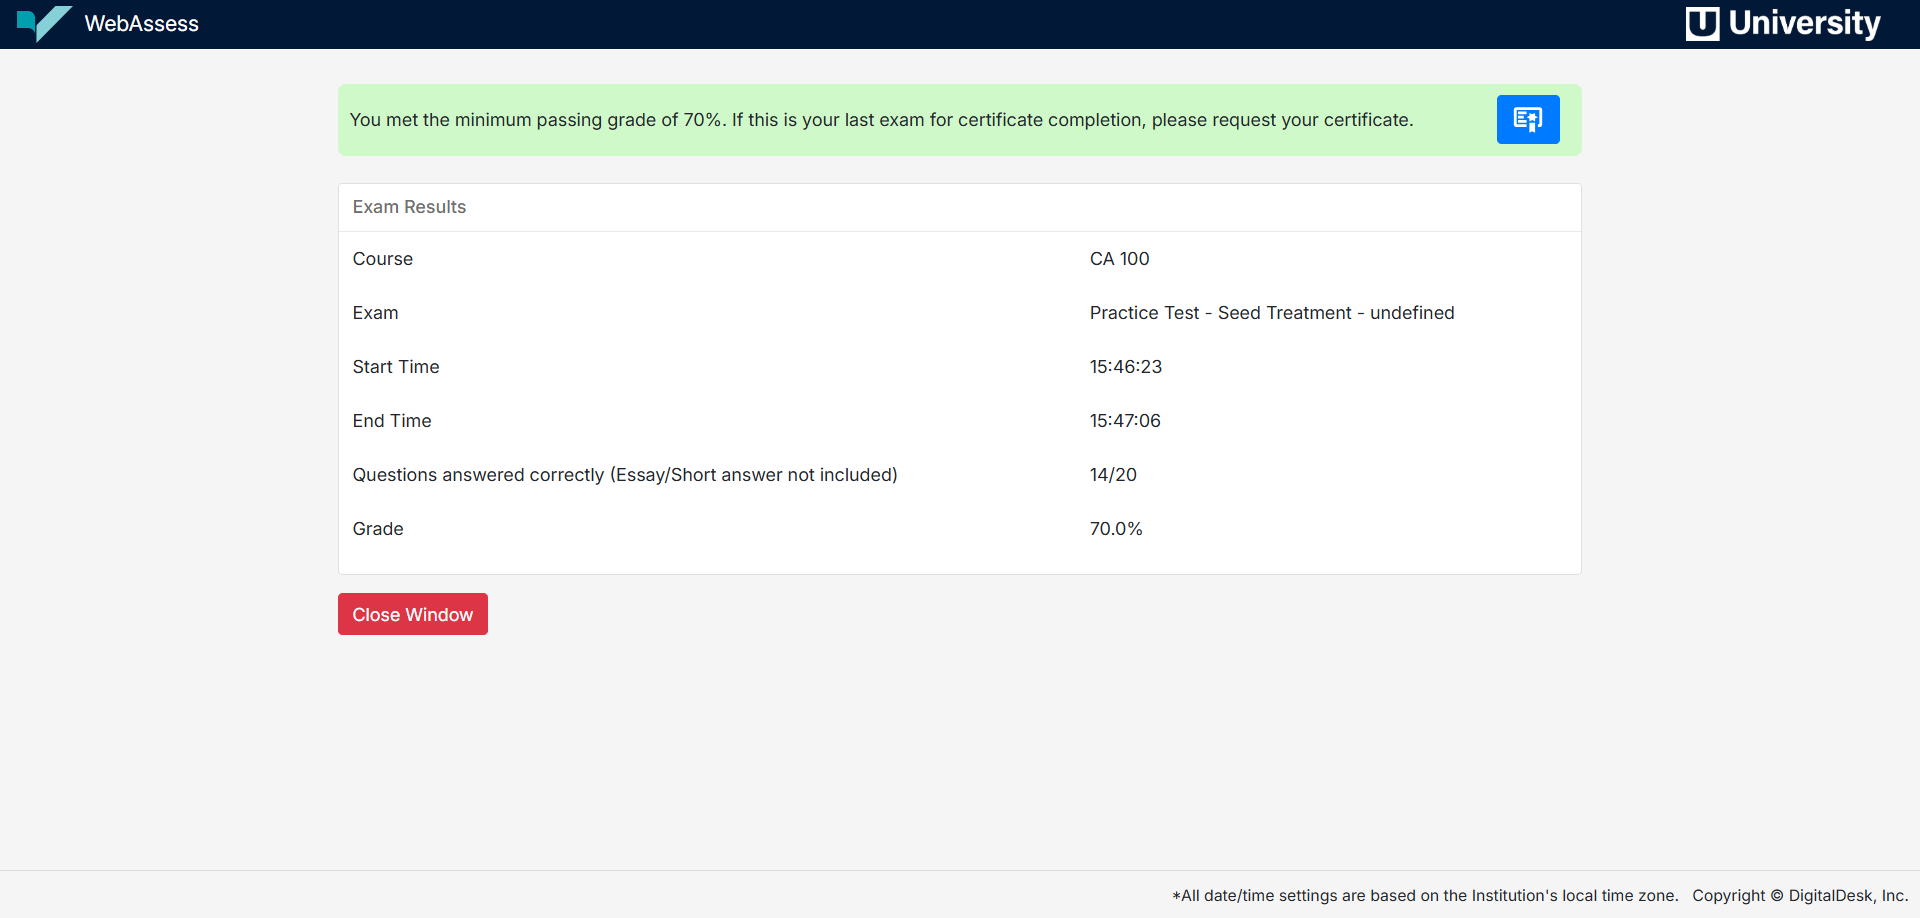The height and width of the screenshot is (918, 1920).
Task: Click the Grade row label
Action: click(378, 529)
